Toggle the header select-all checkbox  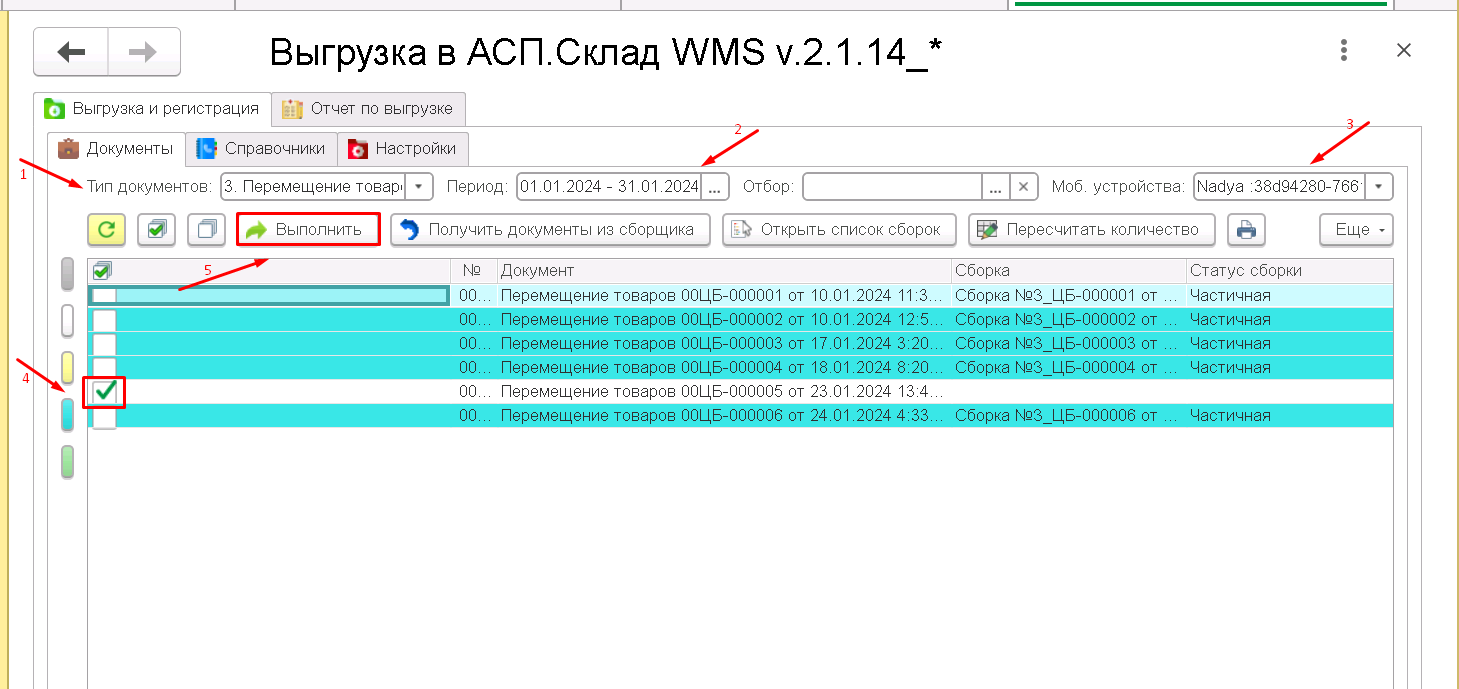pyautogui.click(x=102, y=271)
